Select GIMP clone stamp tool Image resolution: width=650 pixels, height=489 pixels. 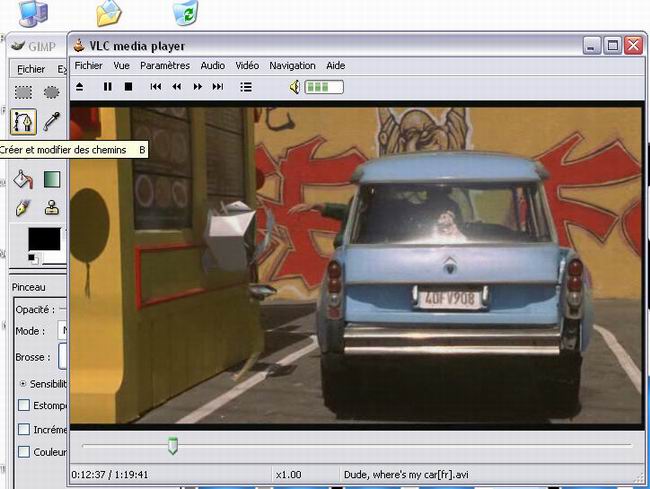click(52, 208)
